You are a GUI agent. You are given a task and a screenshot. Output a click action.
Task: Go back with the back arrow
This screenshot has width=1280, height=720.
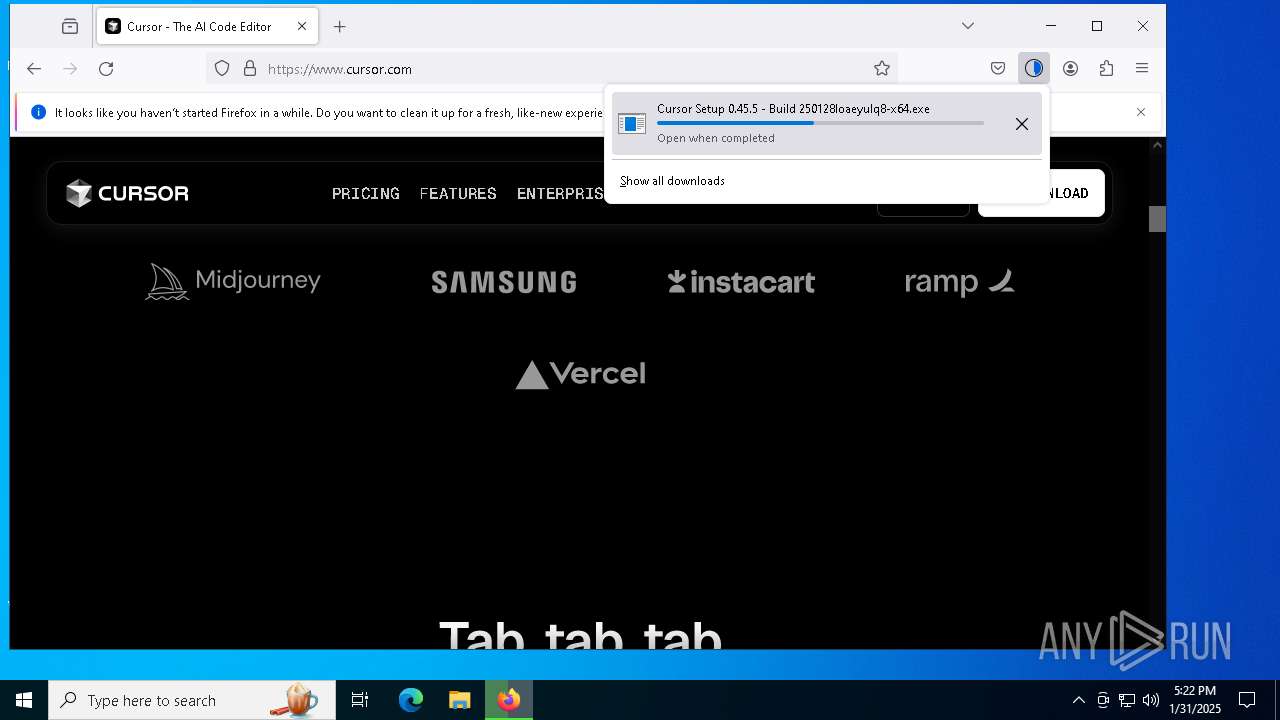pyautogui.click(x=34, y=69)
